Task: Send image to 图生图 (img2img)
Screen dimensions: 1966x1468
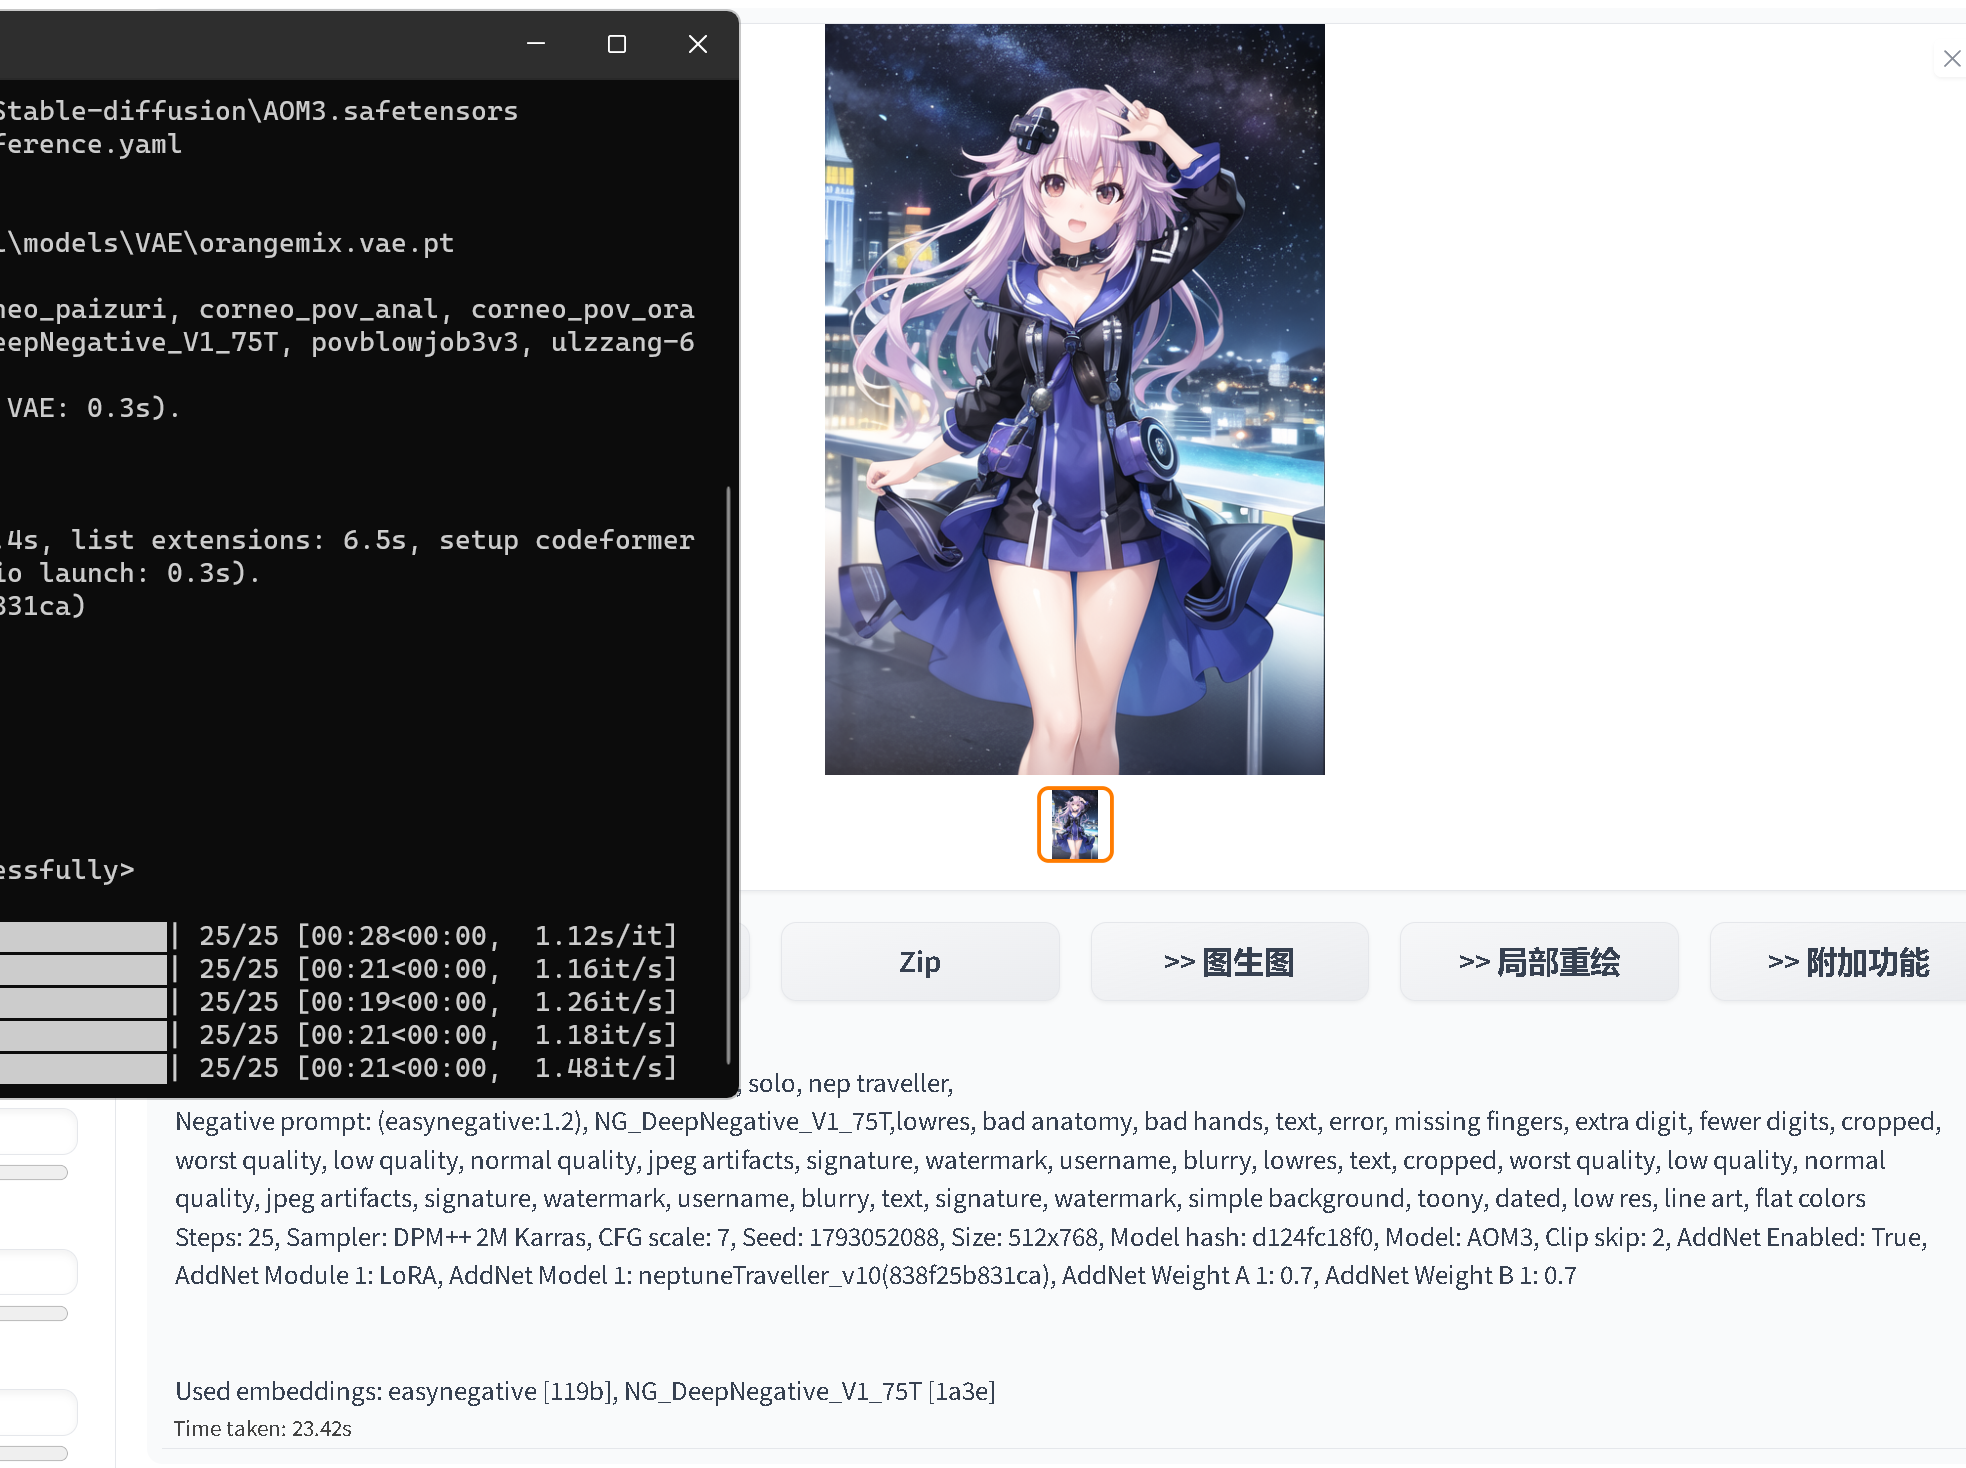Action: pos(1229,962)
